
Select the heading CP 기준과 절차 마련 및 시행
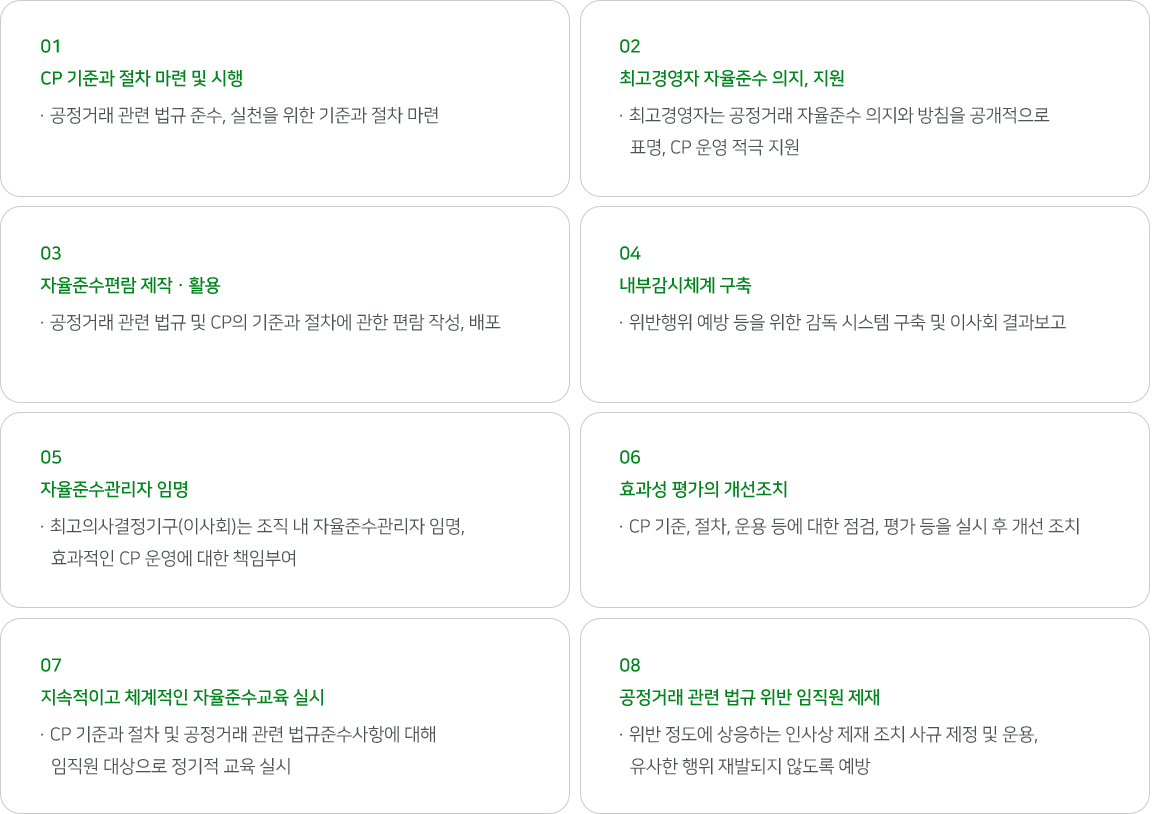click(141, 78)
